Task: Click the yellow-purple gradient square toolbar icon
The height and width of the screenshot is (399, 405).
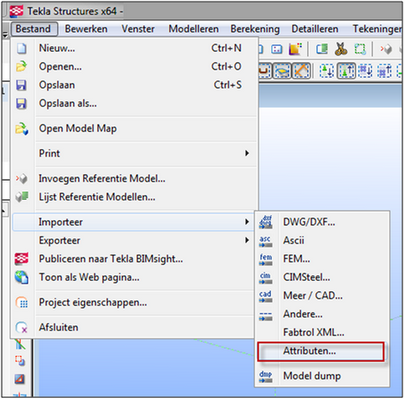Action: click(295, 49)
